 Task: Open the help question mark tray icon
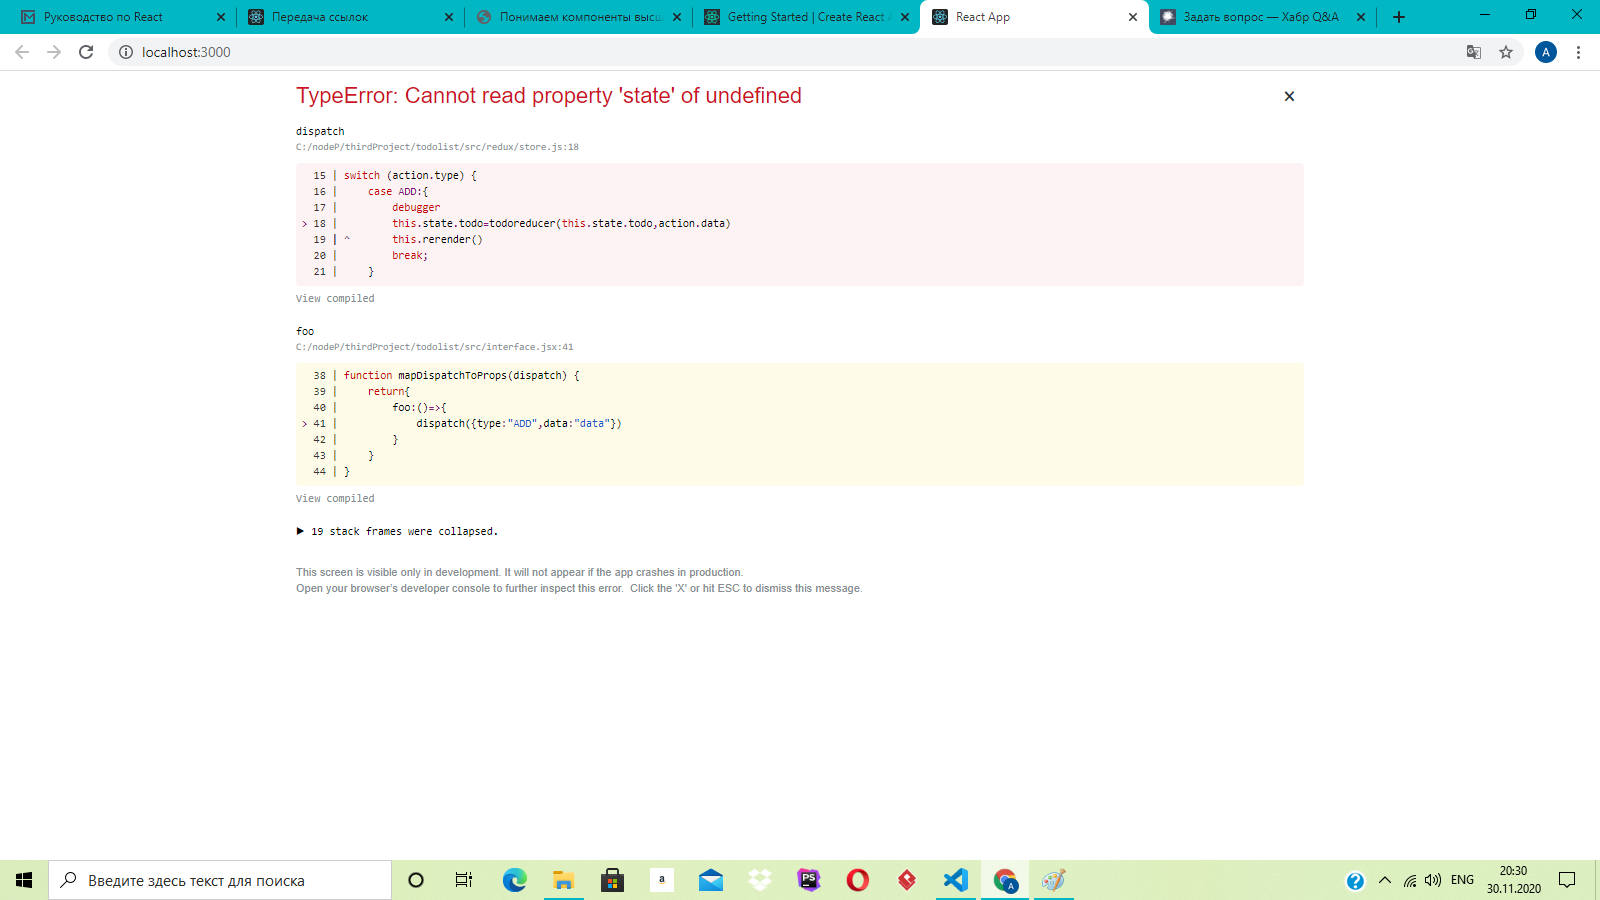(1355, 881)
